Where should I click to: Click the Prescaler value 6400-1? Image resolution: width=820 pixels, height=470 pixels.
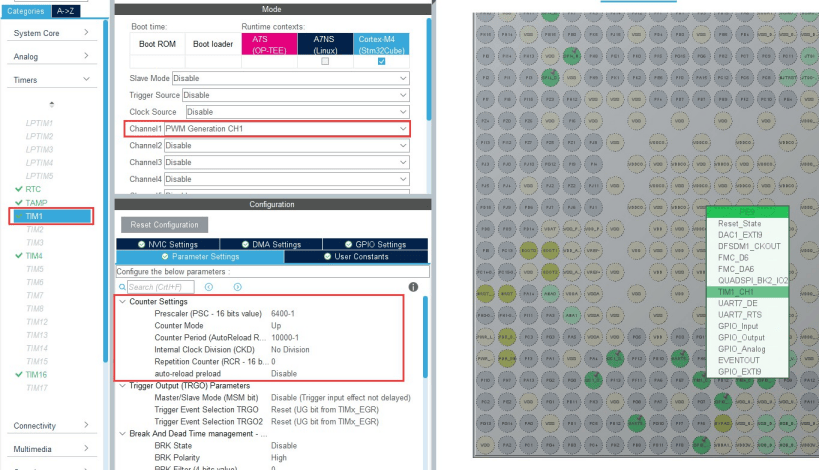click(282, 314)
